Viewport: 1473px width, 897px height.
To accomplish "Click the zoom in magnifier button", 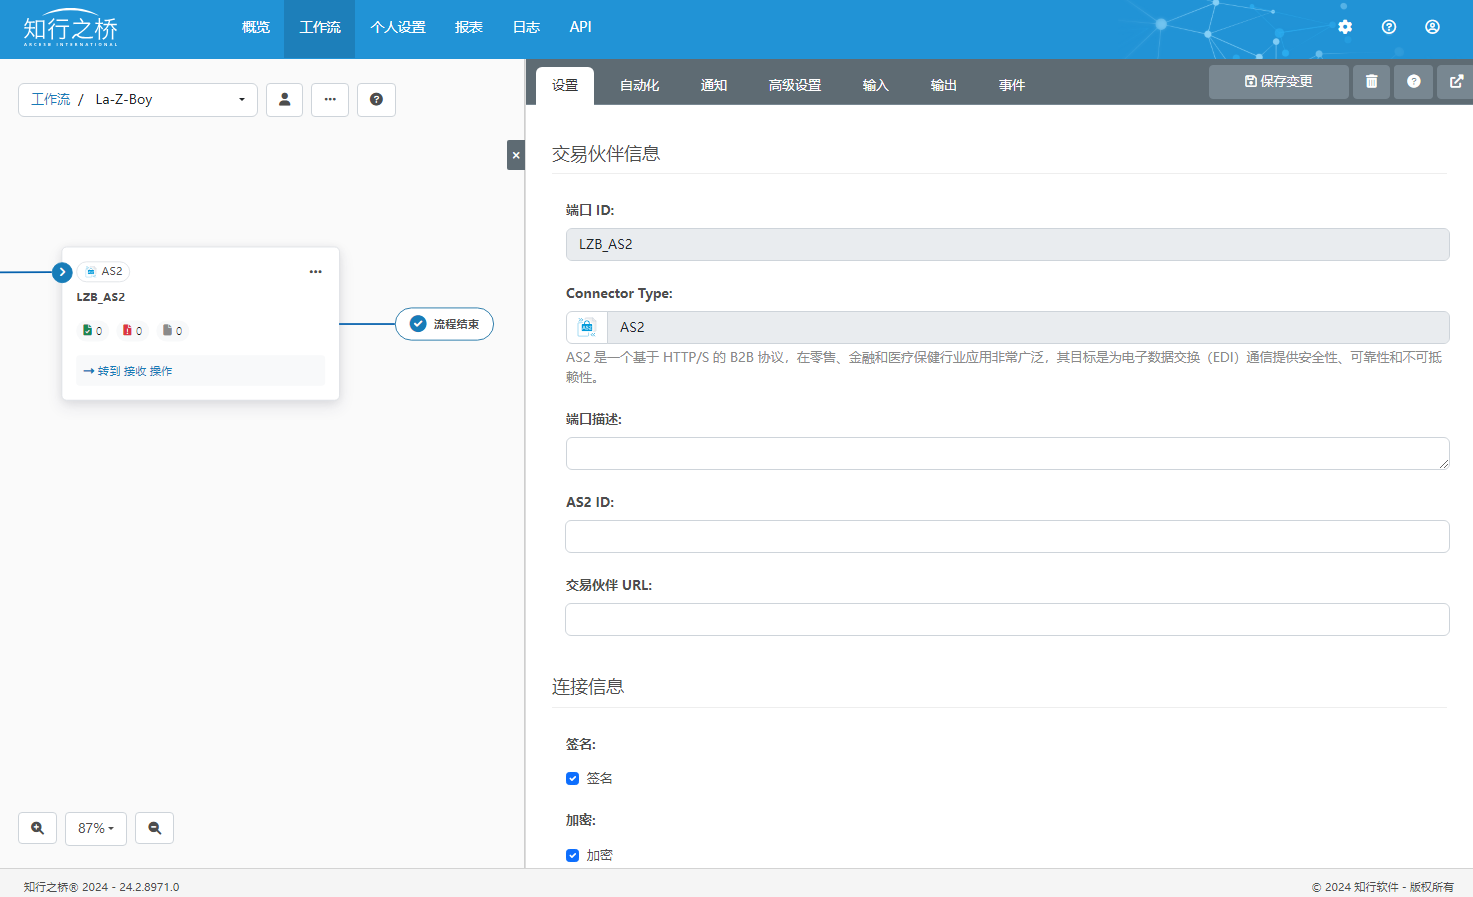I will (x=37, y=828).
